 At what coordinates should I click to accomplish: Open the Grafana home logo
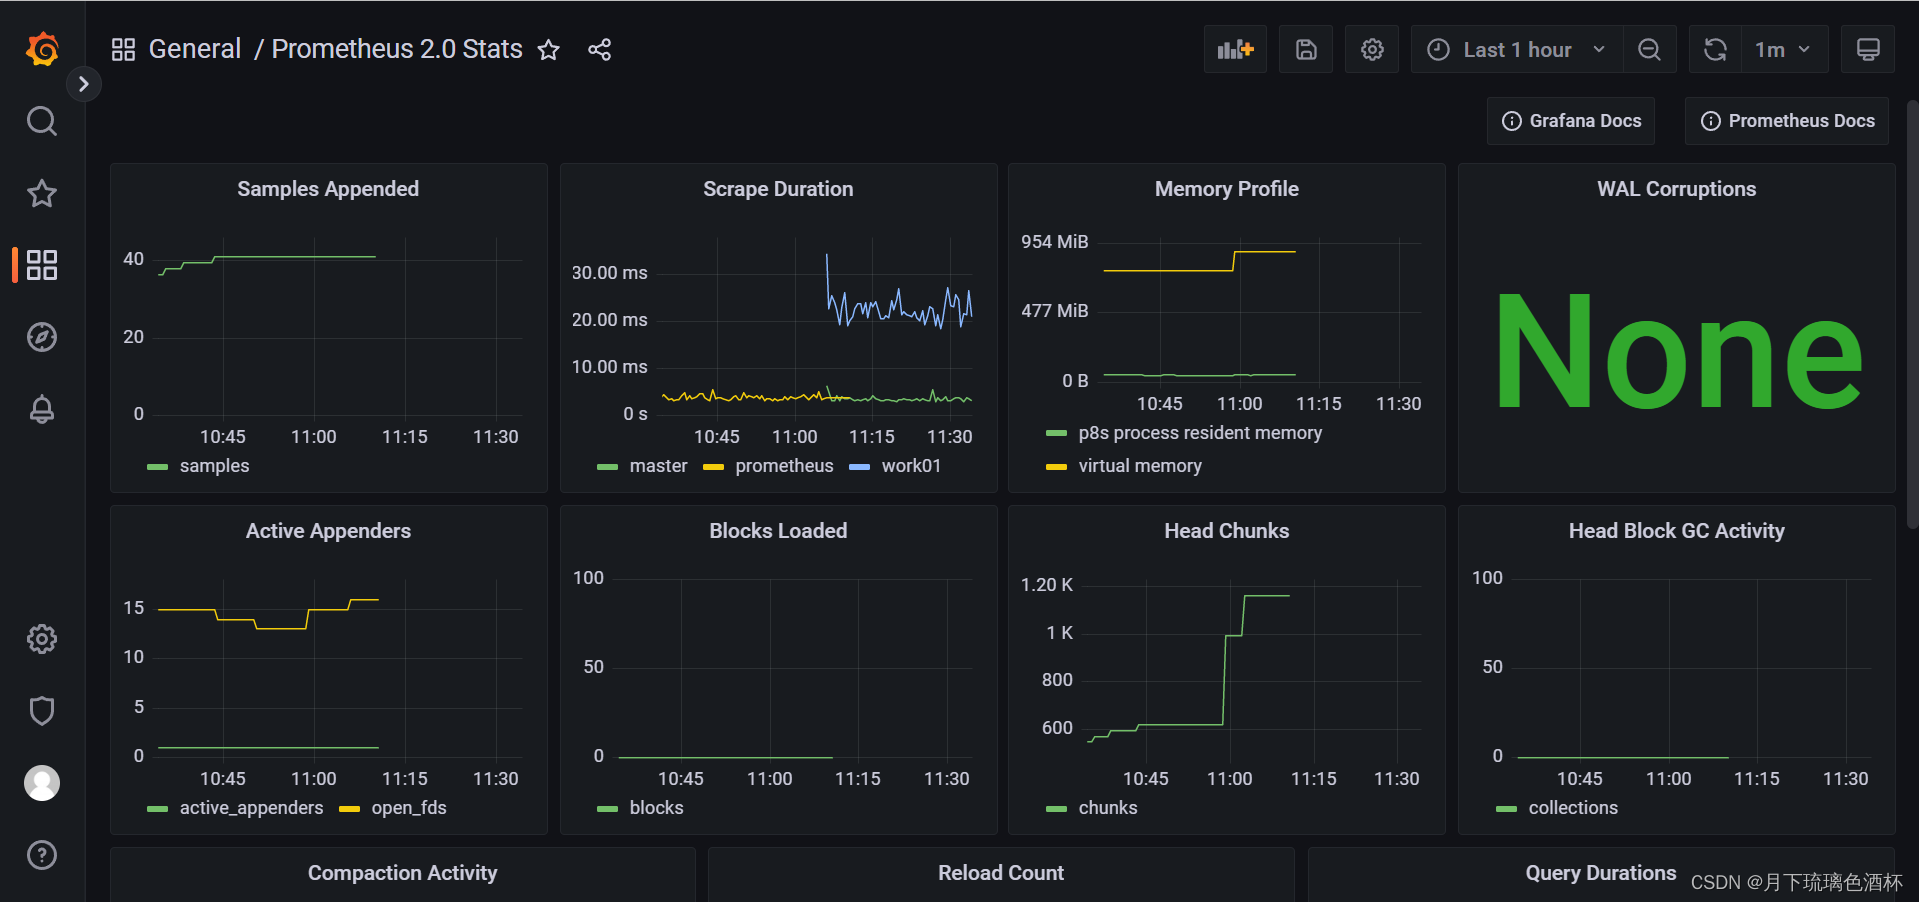coord(42,49)
